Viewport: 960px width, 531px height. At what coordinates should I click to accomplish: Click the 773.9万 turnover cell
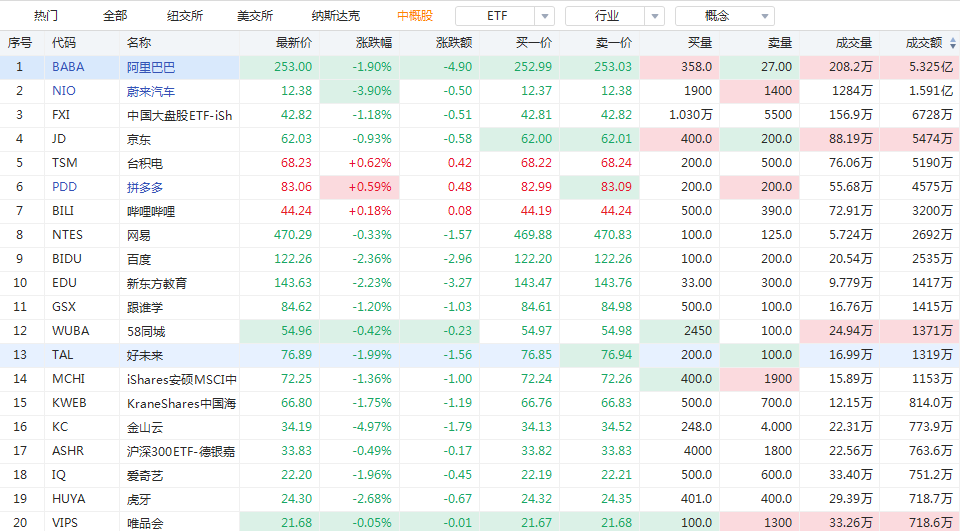pos(920,427)
